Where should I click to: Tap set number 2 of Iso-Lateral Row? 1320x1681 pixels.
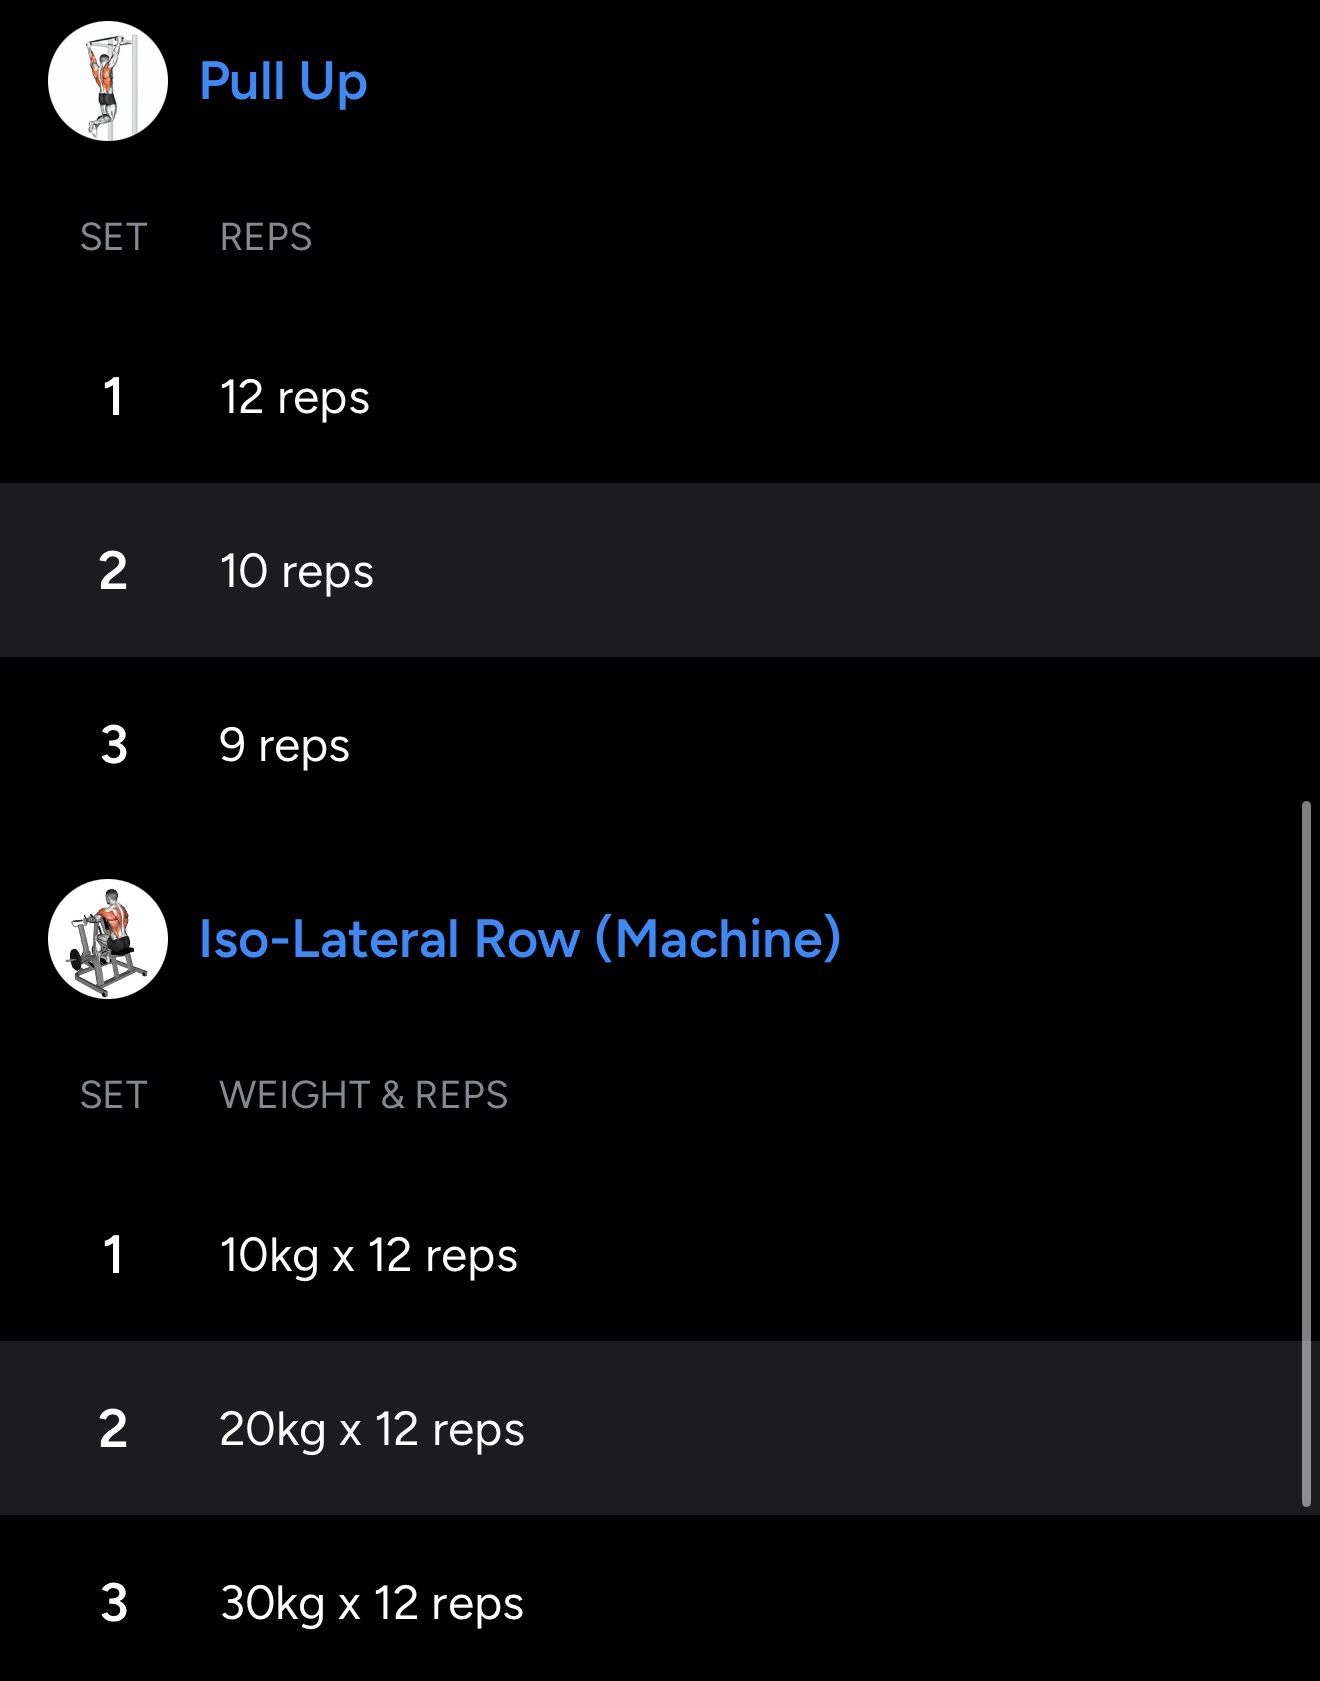coord(113,1429)
